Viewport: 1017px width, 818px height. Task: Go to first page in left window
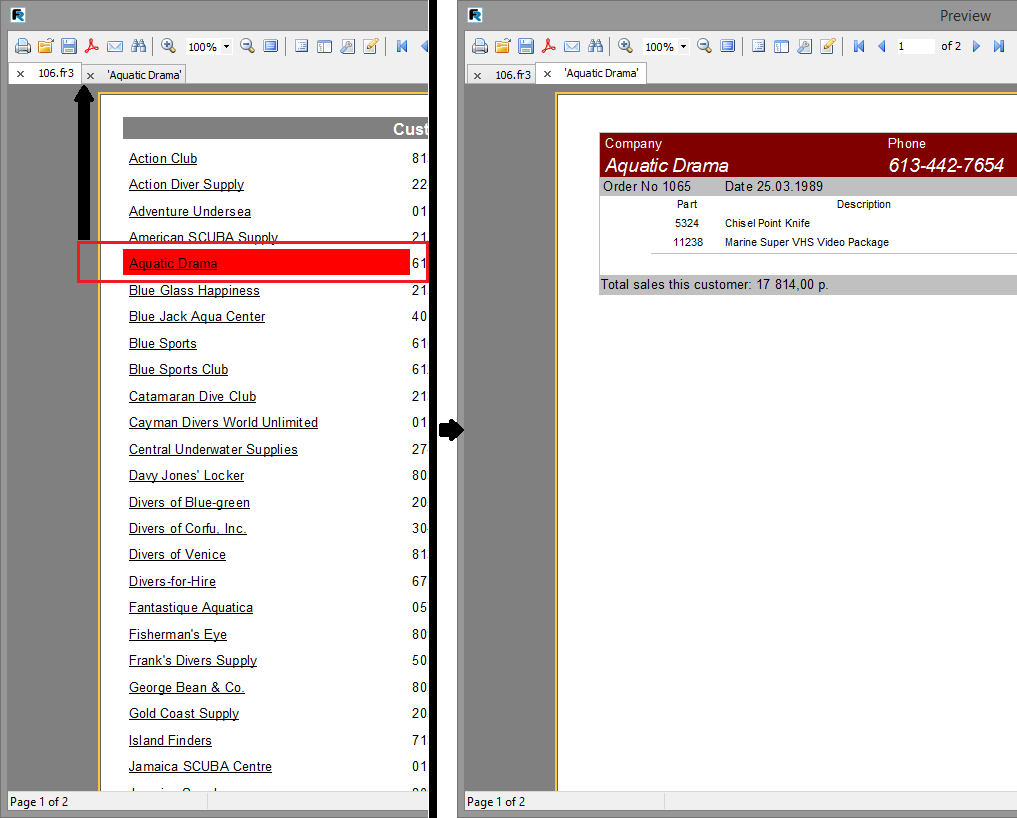401,46
